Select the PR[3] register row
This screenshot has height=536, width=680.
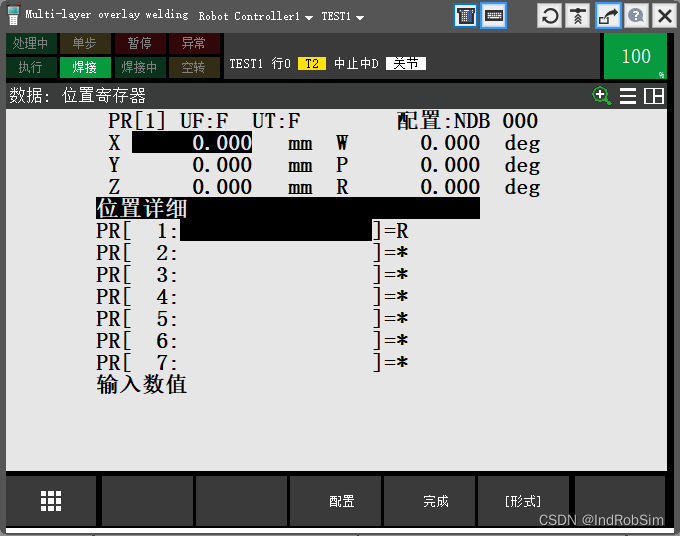[252, 275]
